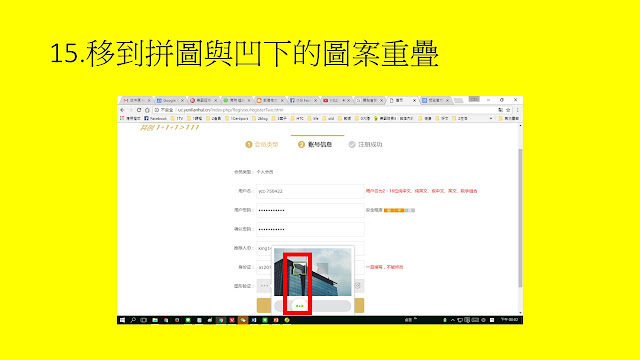Open the HTC bookmarks folder
Image resolution: width=640 pixels, height=360 pixels.
[x=297, y=118]
